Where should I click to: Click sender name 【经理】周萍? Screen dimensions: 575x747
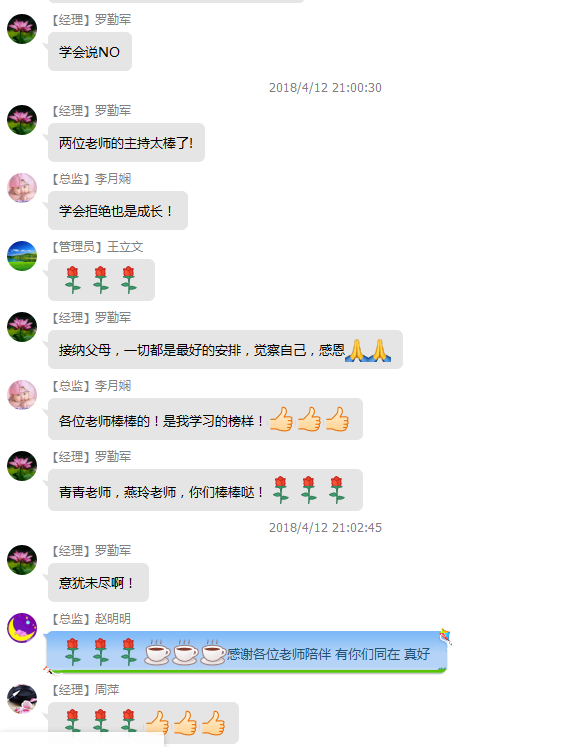coord(85,690)
